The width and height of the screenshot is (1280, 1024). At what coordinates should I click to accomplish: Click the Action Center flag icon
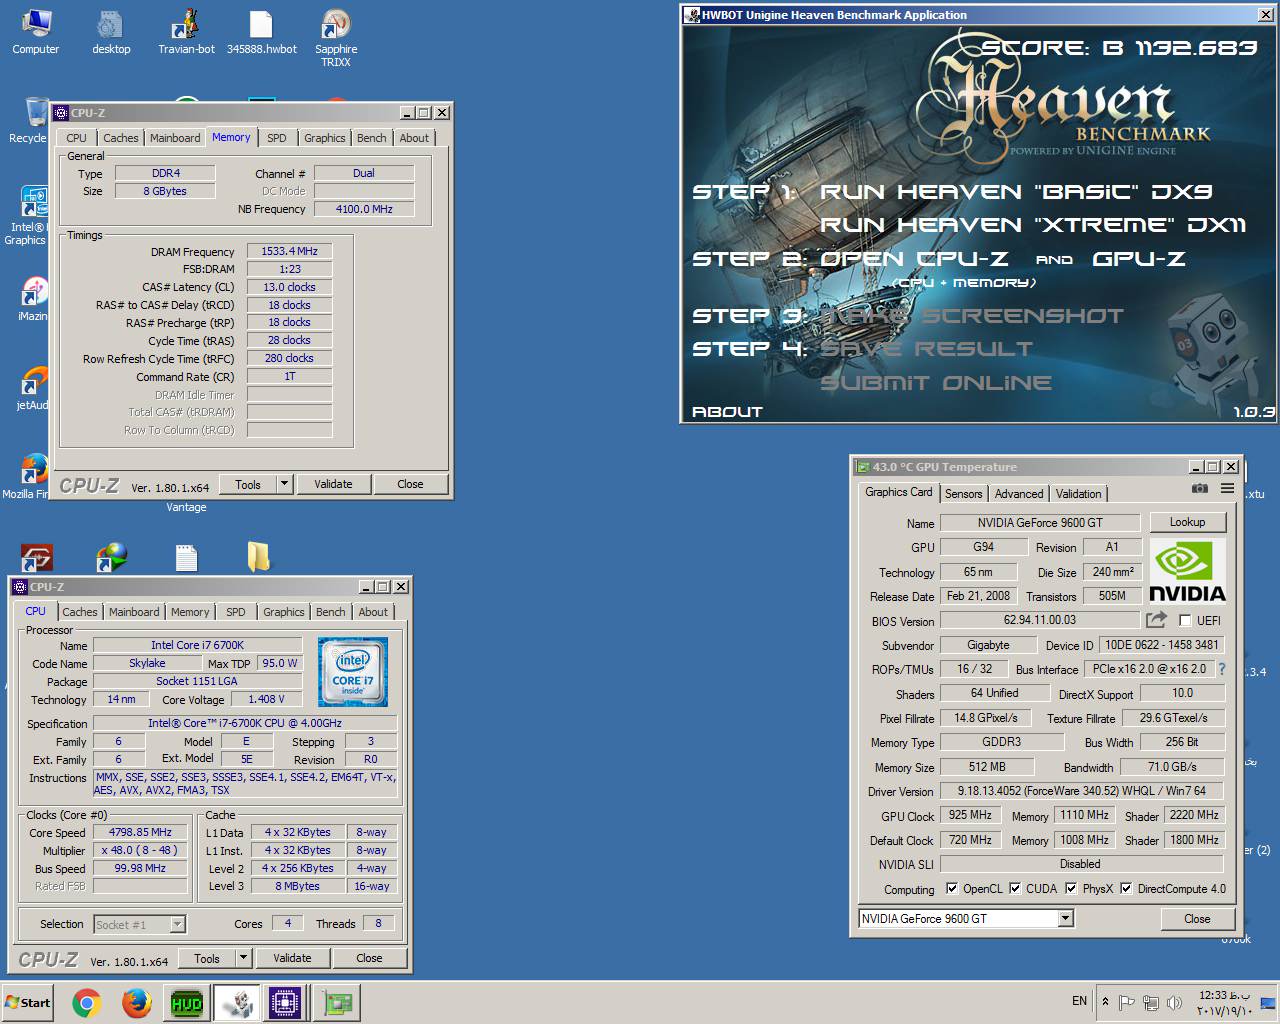click(1126, 1002)
